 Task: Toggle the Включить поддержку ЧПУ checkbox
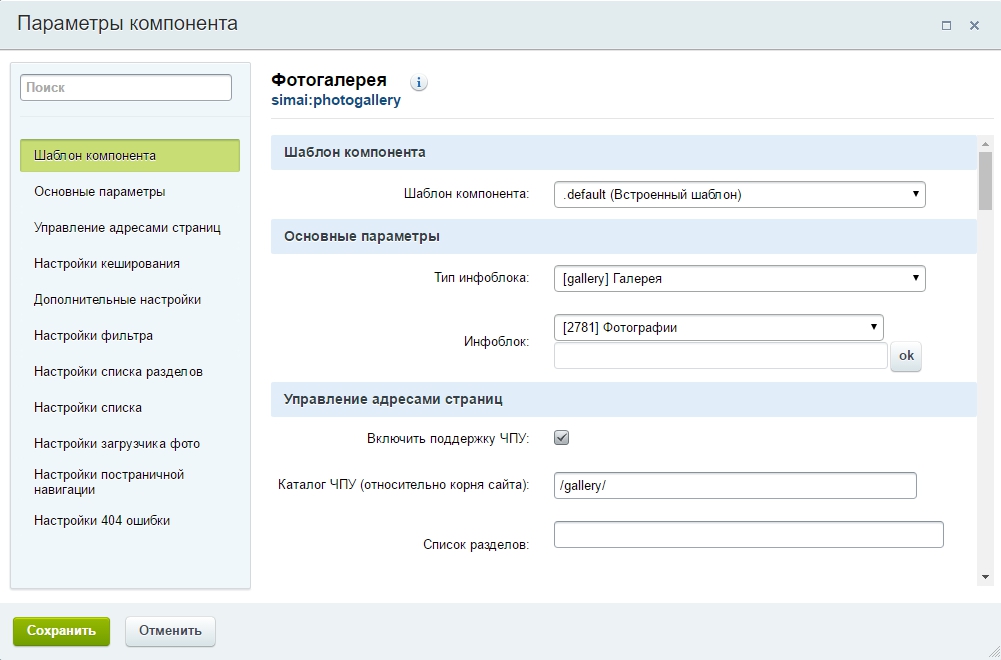562,438
